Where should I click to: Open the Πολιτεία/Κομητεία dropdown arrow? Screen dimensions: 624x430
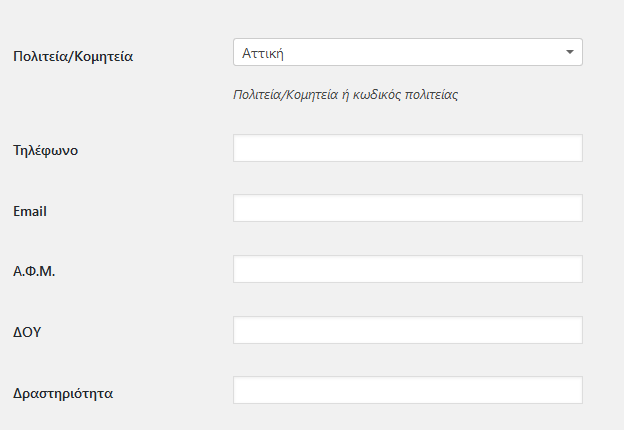[x=569, y=52]
